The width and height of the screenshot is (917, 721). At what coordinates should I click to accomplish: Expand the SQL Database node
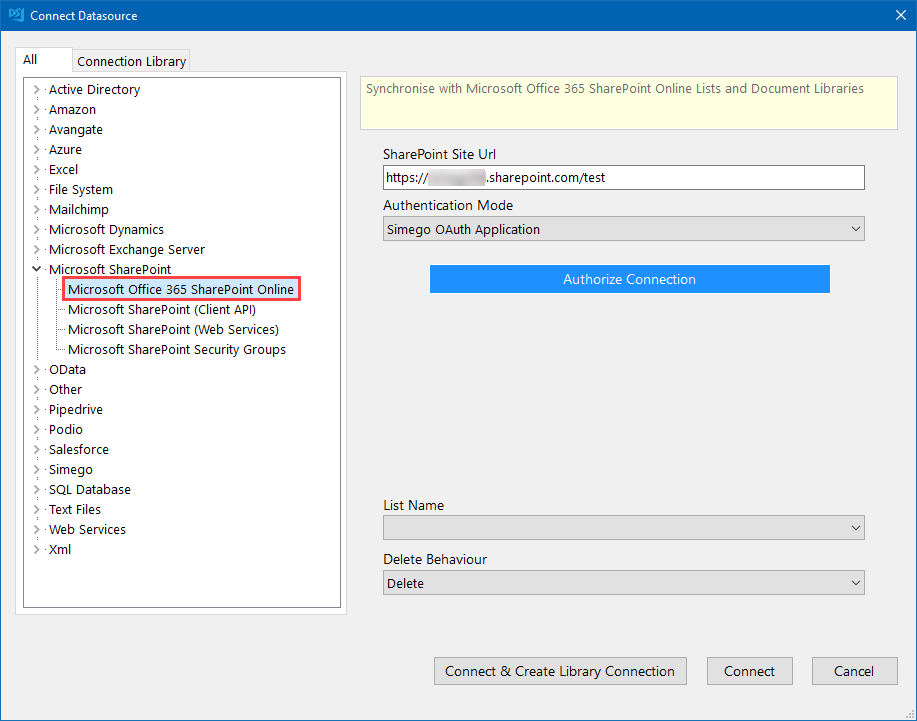(x=36, y=489)
